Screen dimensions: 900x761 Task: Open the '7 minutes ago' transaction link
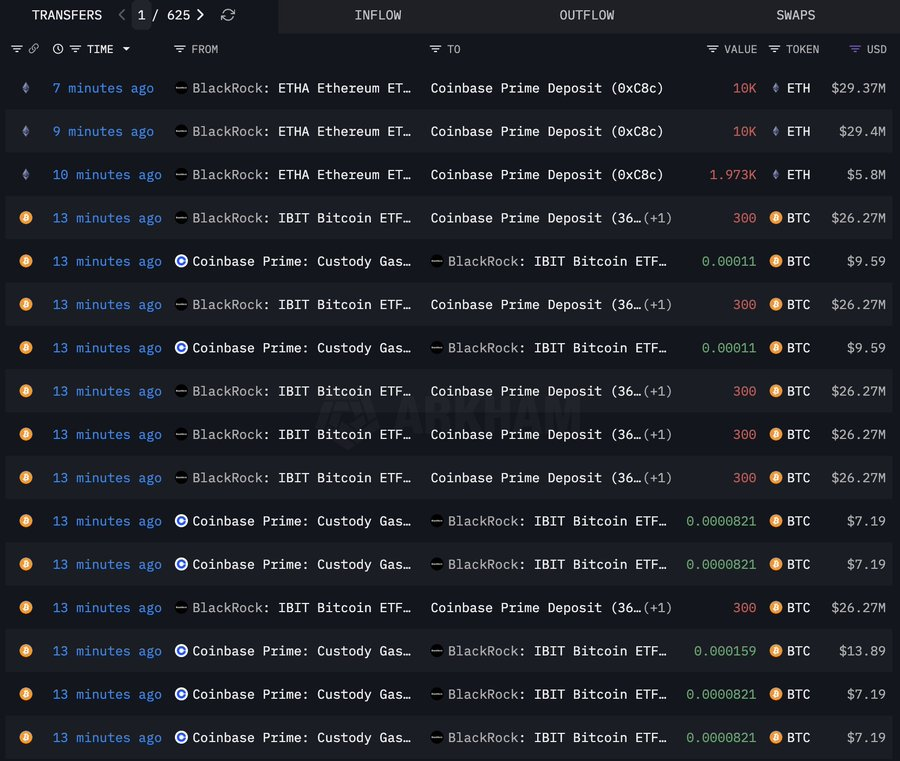(x=103, y=88)
